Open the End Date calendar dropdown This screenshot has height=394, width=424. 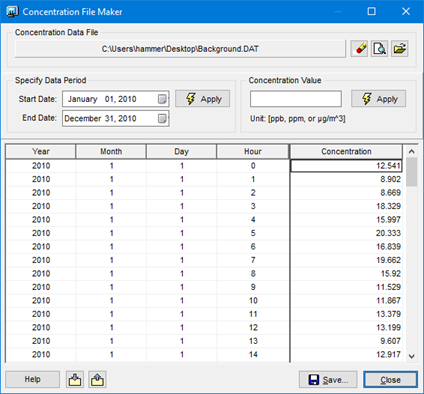click(x=162, y=118)
